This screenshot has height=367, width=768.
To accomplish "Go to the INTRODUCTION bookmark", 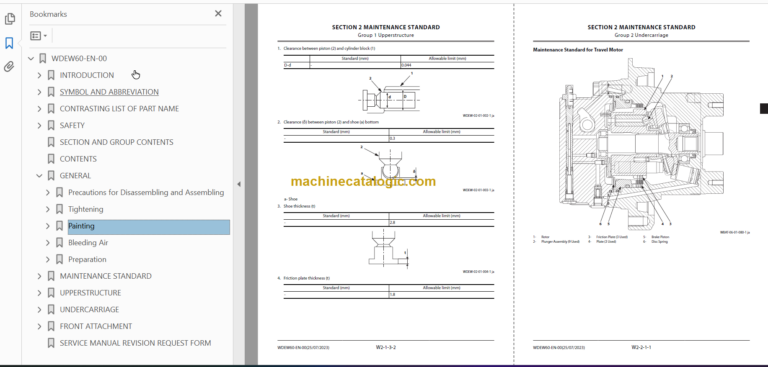I will 87,75.
